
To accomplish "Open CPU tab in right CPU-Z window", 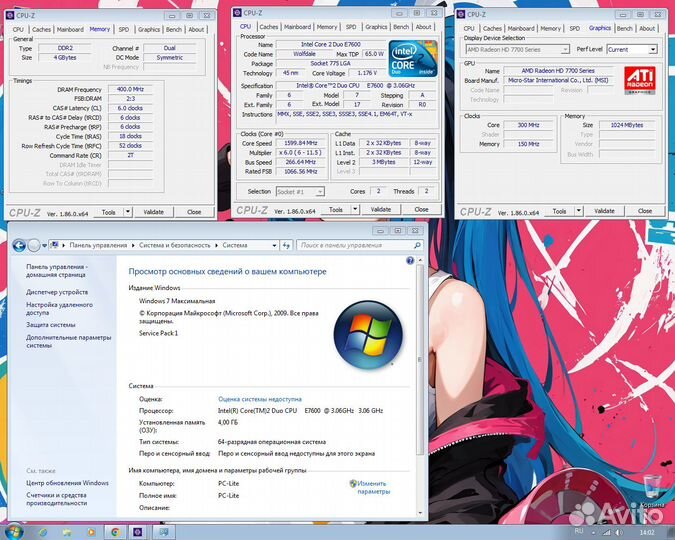I will tap(469, 28).
